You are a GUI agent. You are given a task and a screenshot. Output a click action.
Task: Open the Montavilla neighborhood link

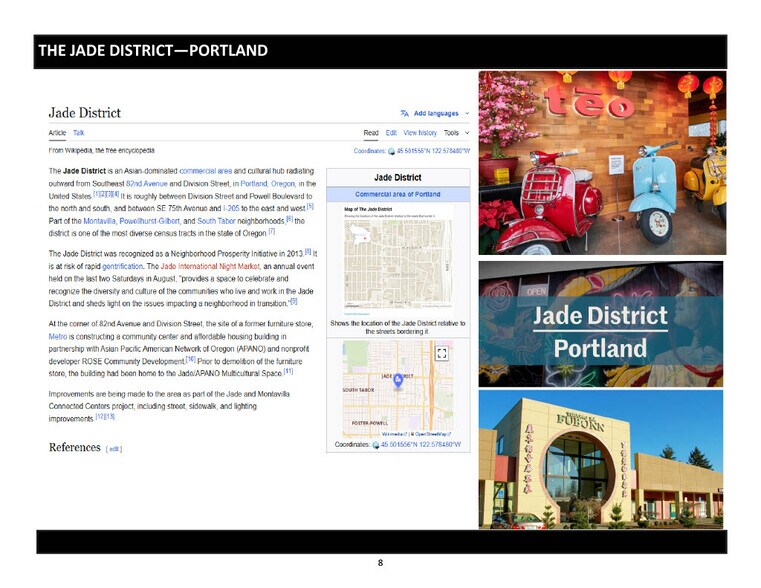point(99,221)
